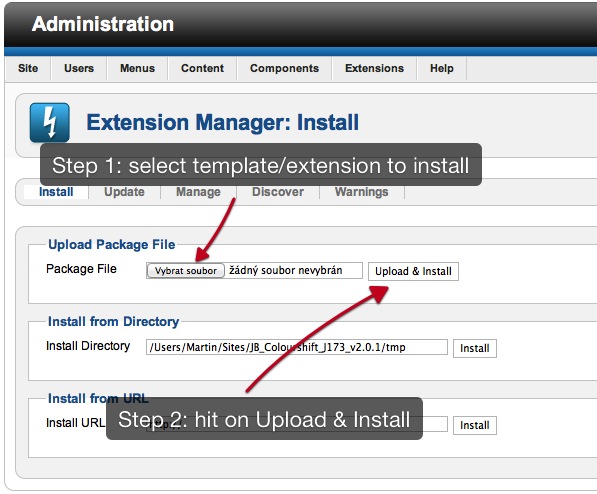Viewport: 597px width, 494px height.
Task: Switch to the Discover tab
Action: (x=278, y=192)
